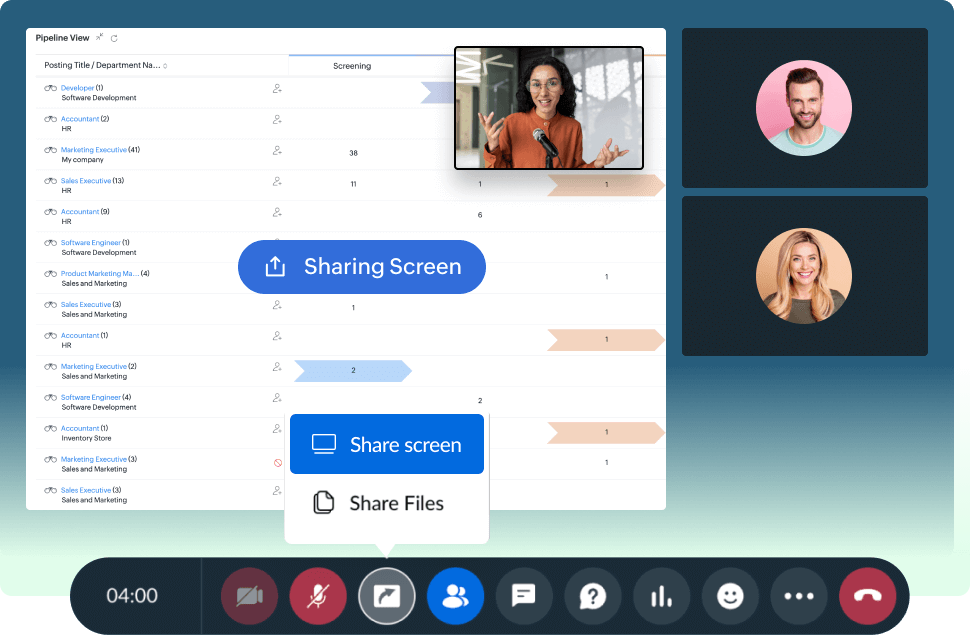This screenshot has height=635, width=970.
Task: Open the More options menu
Action: 799,595
